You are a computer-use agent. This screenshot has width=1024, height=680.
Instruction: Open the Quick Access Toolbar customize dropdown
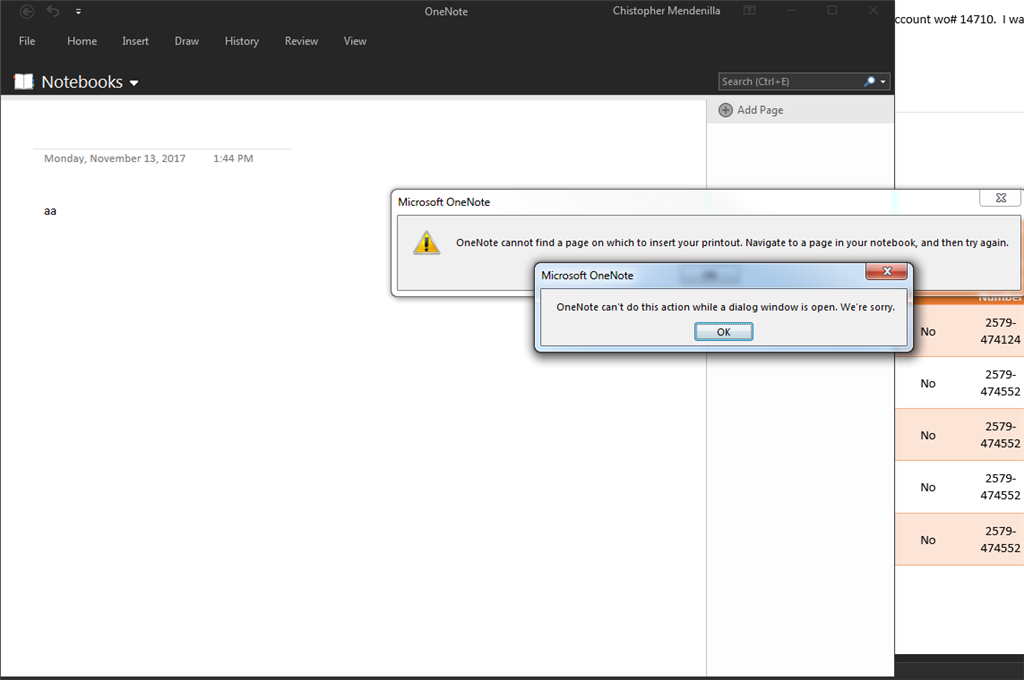tap(78, 11)
